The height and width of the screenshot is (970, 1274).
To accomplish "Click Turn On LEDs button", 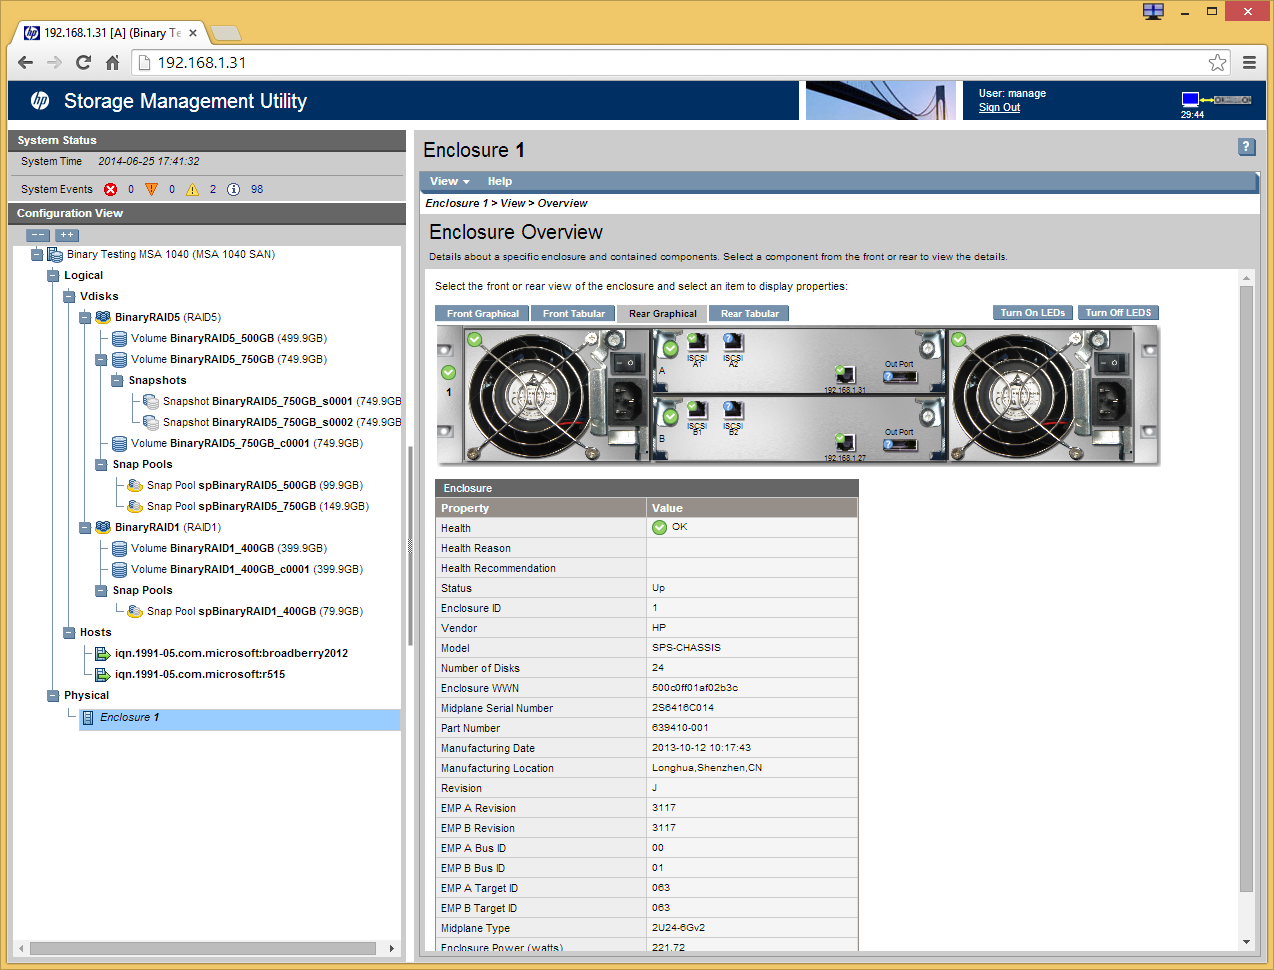I will (x=1033, y=313).
